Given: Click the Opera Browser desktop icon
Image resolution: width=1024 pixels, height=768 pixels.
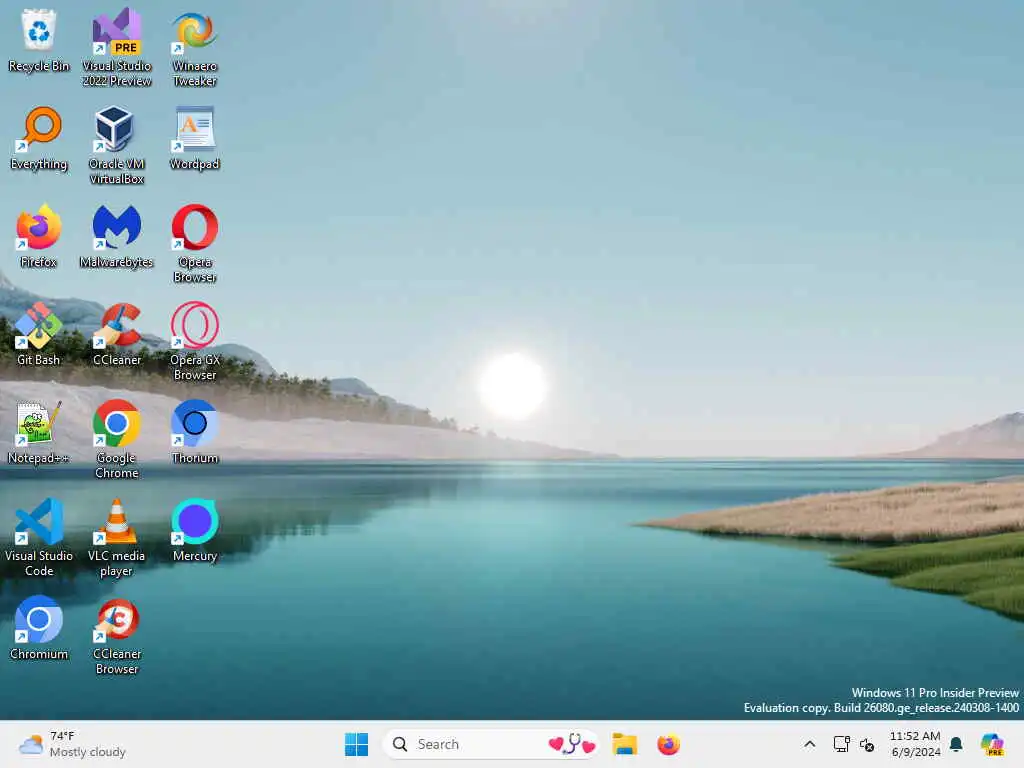Looking at the screenshot, I should (195, 242).
